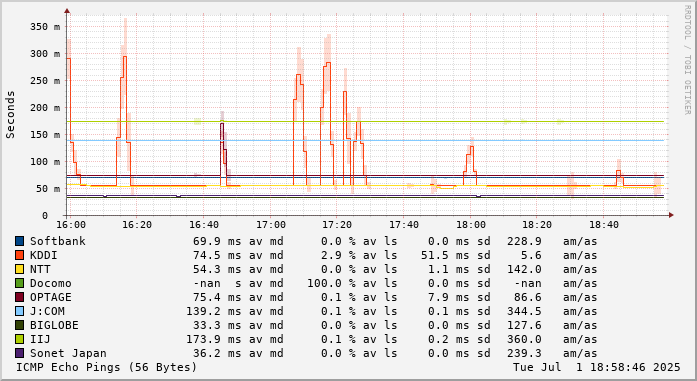Click the 200 m y-axis label

tap(45, 108)
